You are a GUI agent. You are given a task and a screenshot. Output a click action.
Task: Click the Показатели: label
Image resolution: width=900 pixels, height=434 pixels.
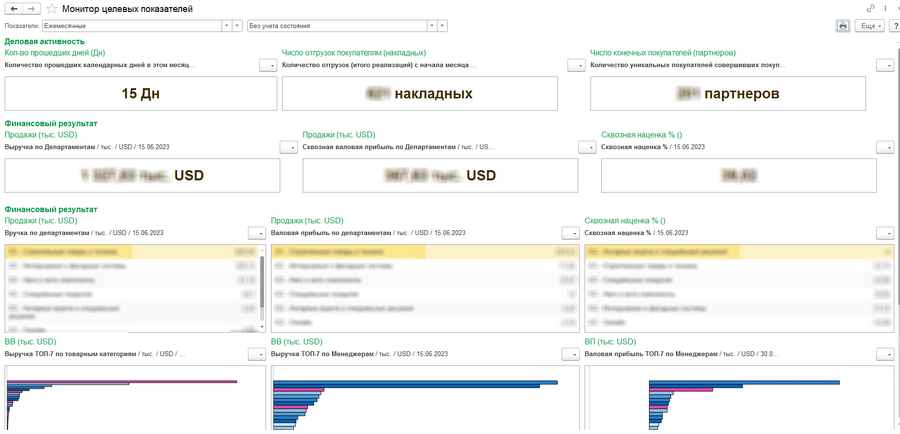pyautogui.click(x=22, y=26)
